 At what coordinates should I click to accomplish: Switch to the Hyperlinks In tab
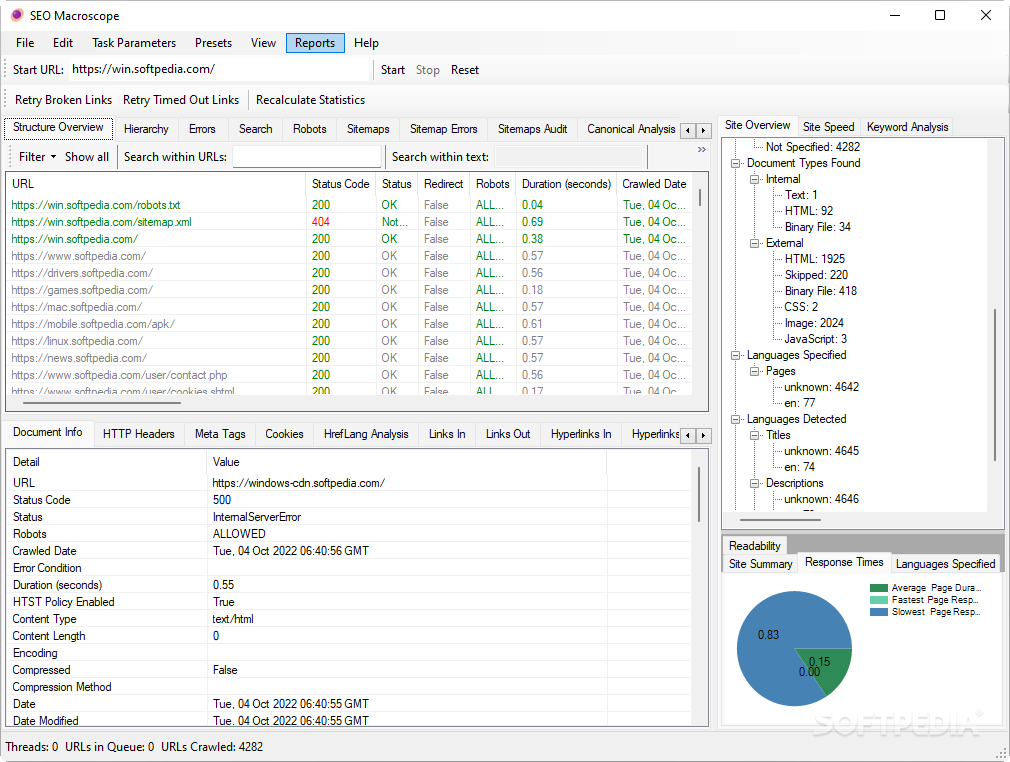tap(581, 434)
